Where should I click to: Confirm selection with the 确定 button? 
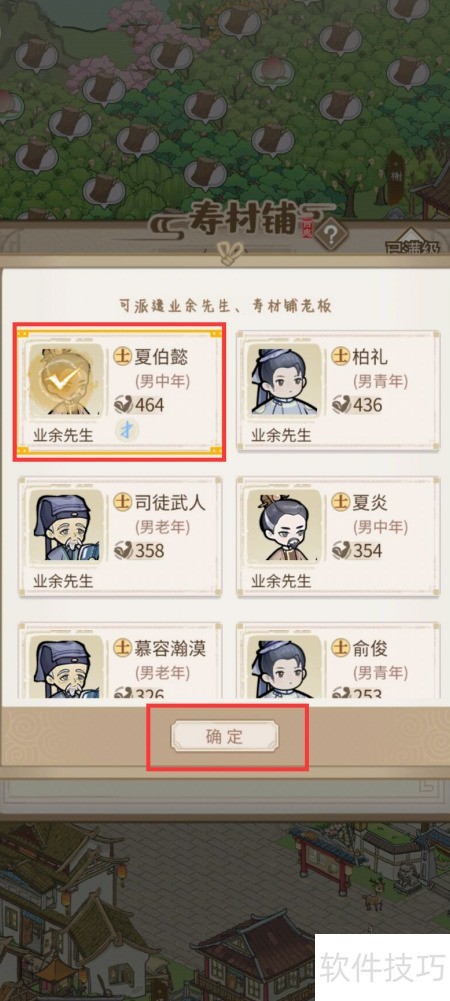pyautogui.click(x=225, y=736)
